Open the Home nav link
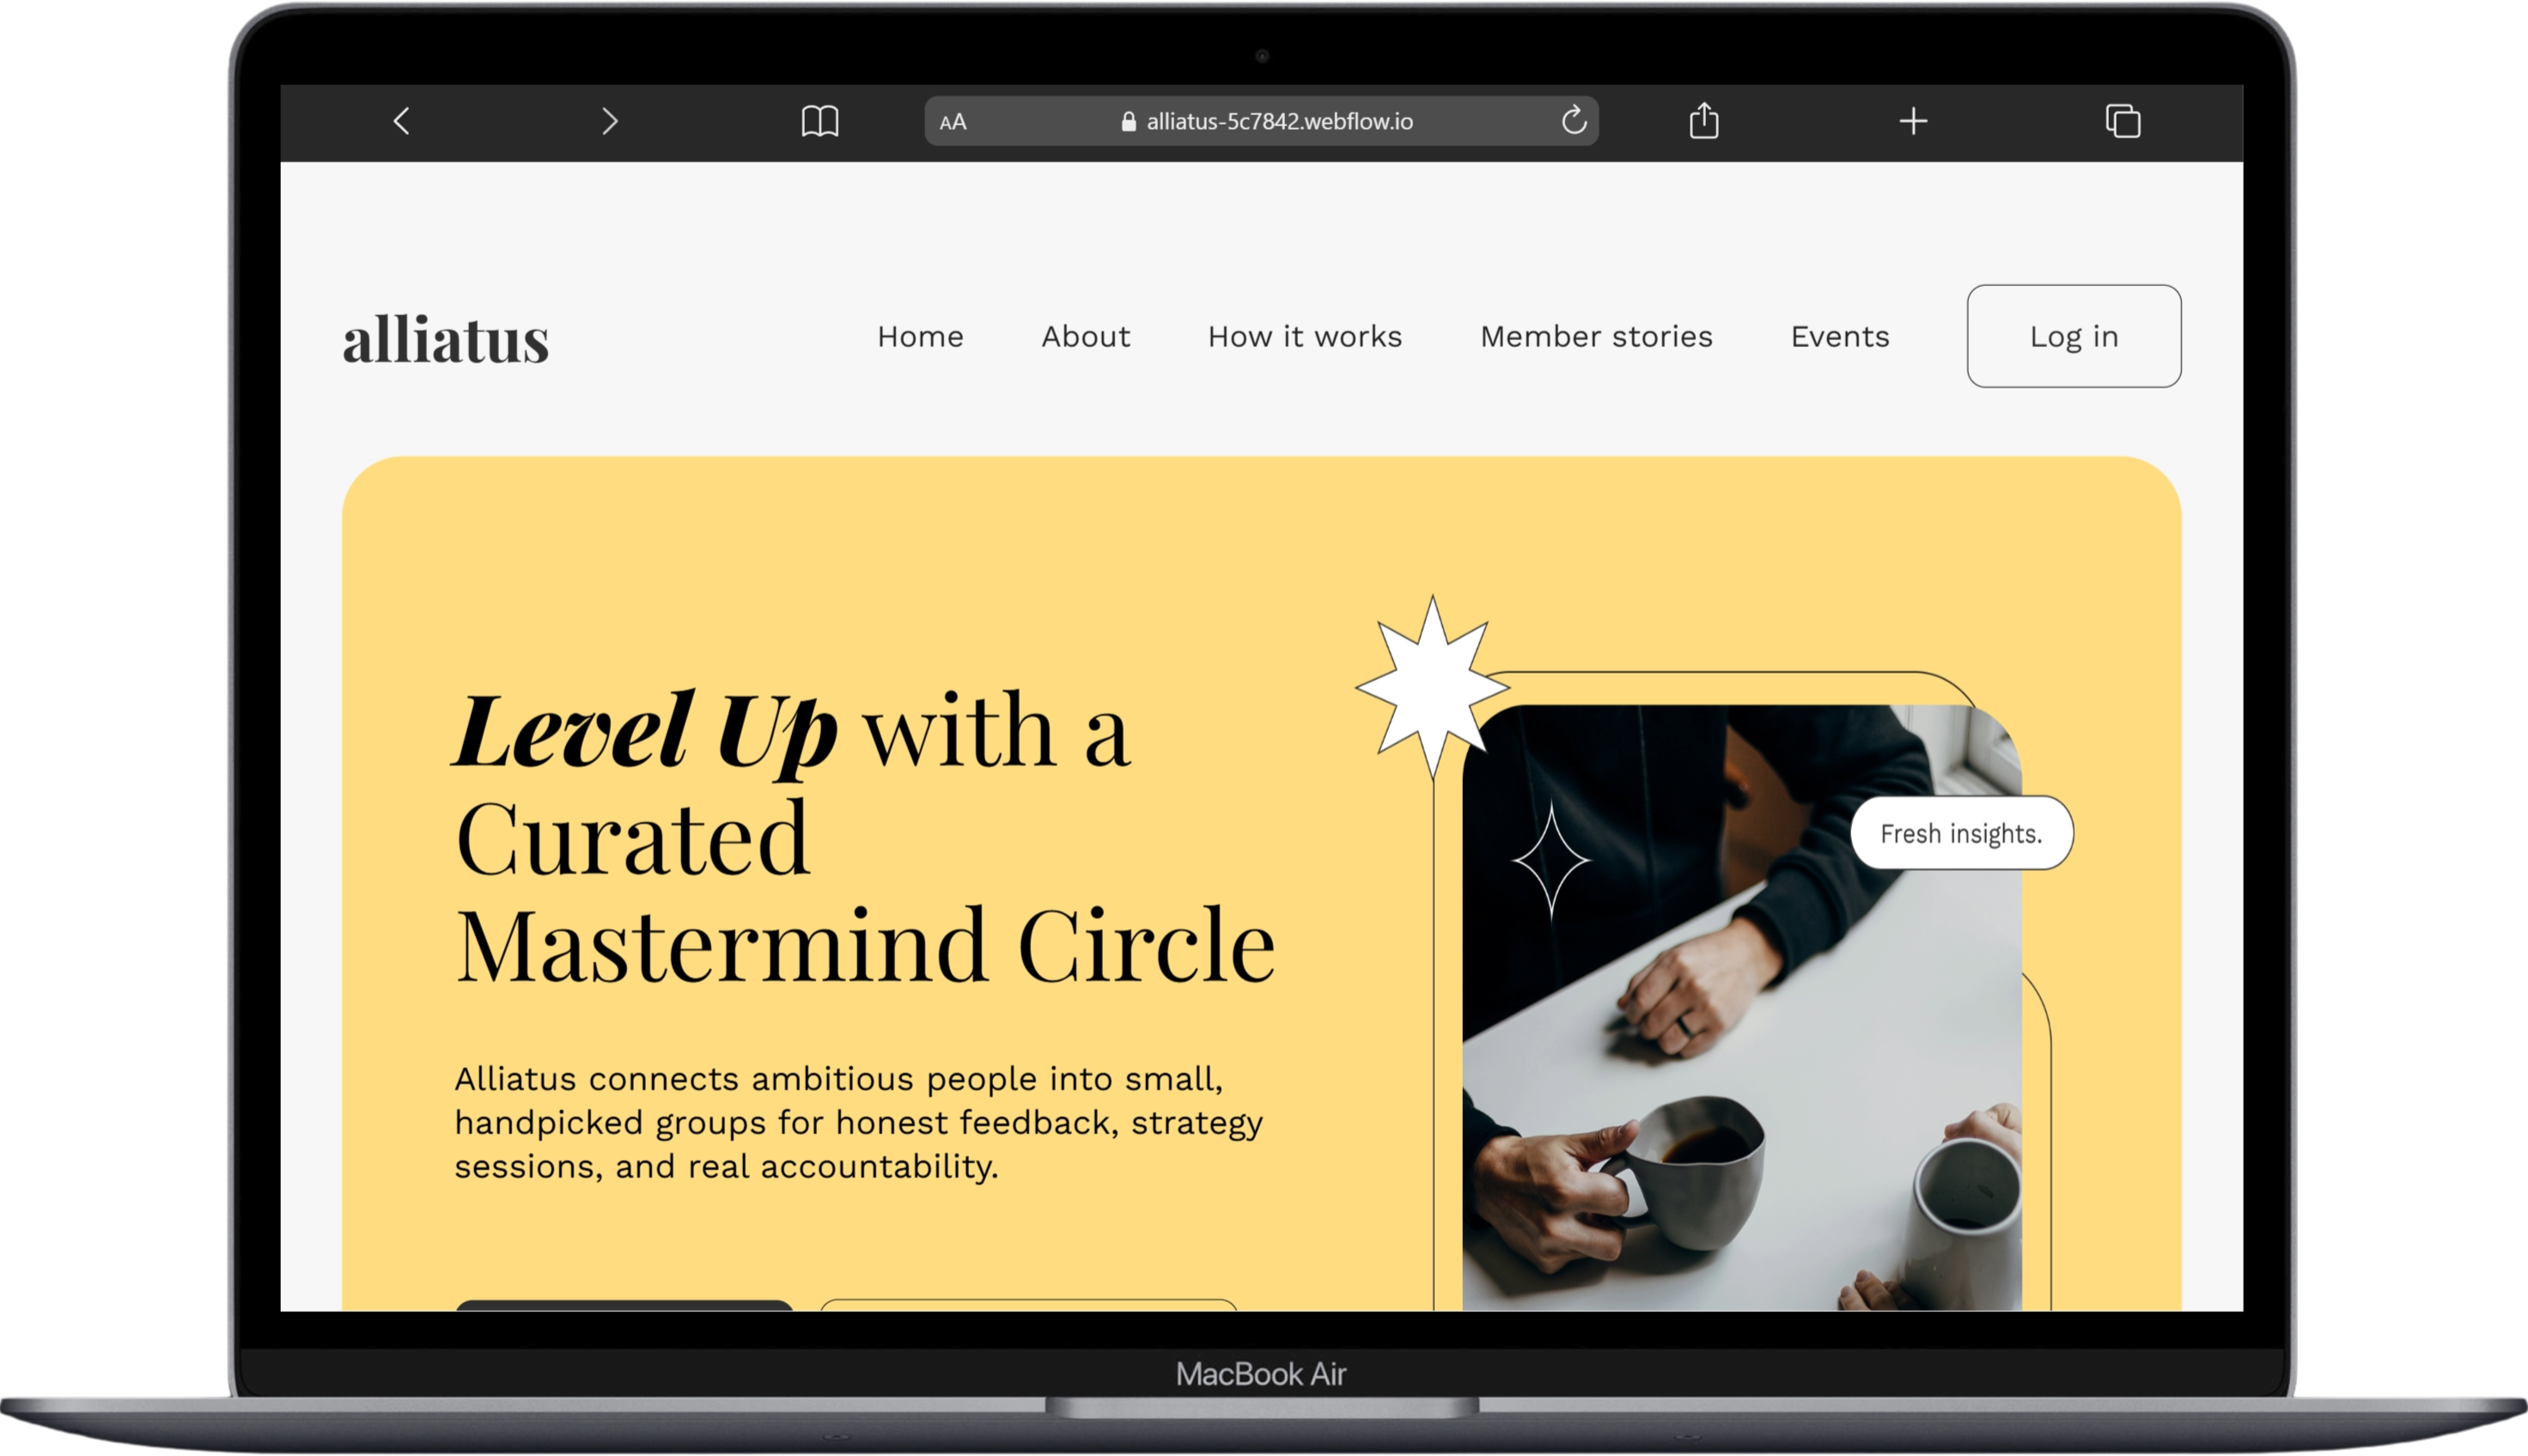Image resolution: width=2528 pixels, height=1456 pixels. click(x=920, y=336)
